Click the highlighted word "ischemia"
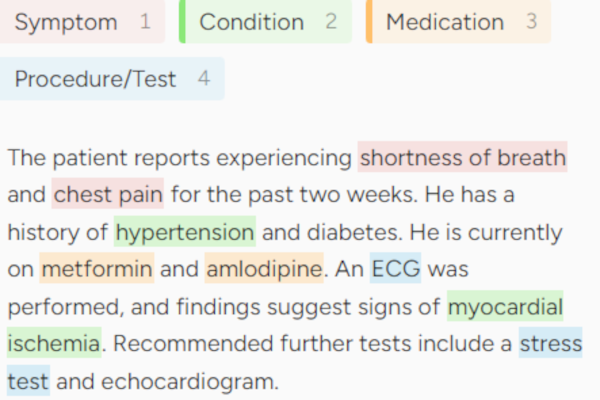The image size is (600, 400). (x=54, y=343)
